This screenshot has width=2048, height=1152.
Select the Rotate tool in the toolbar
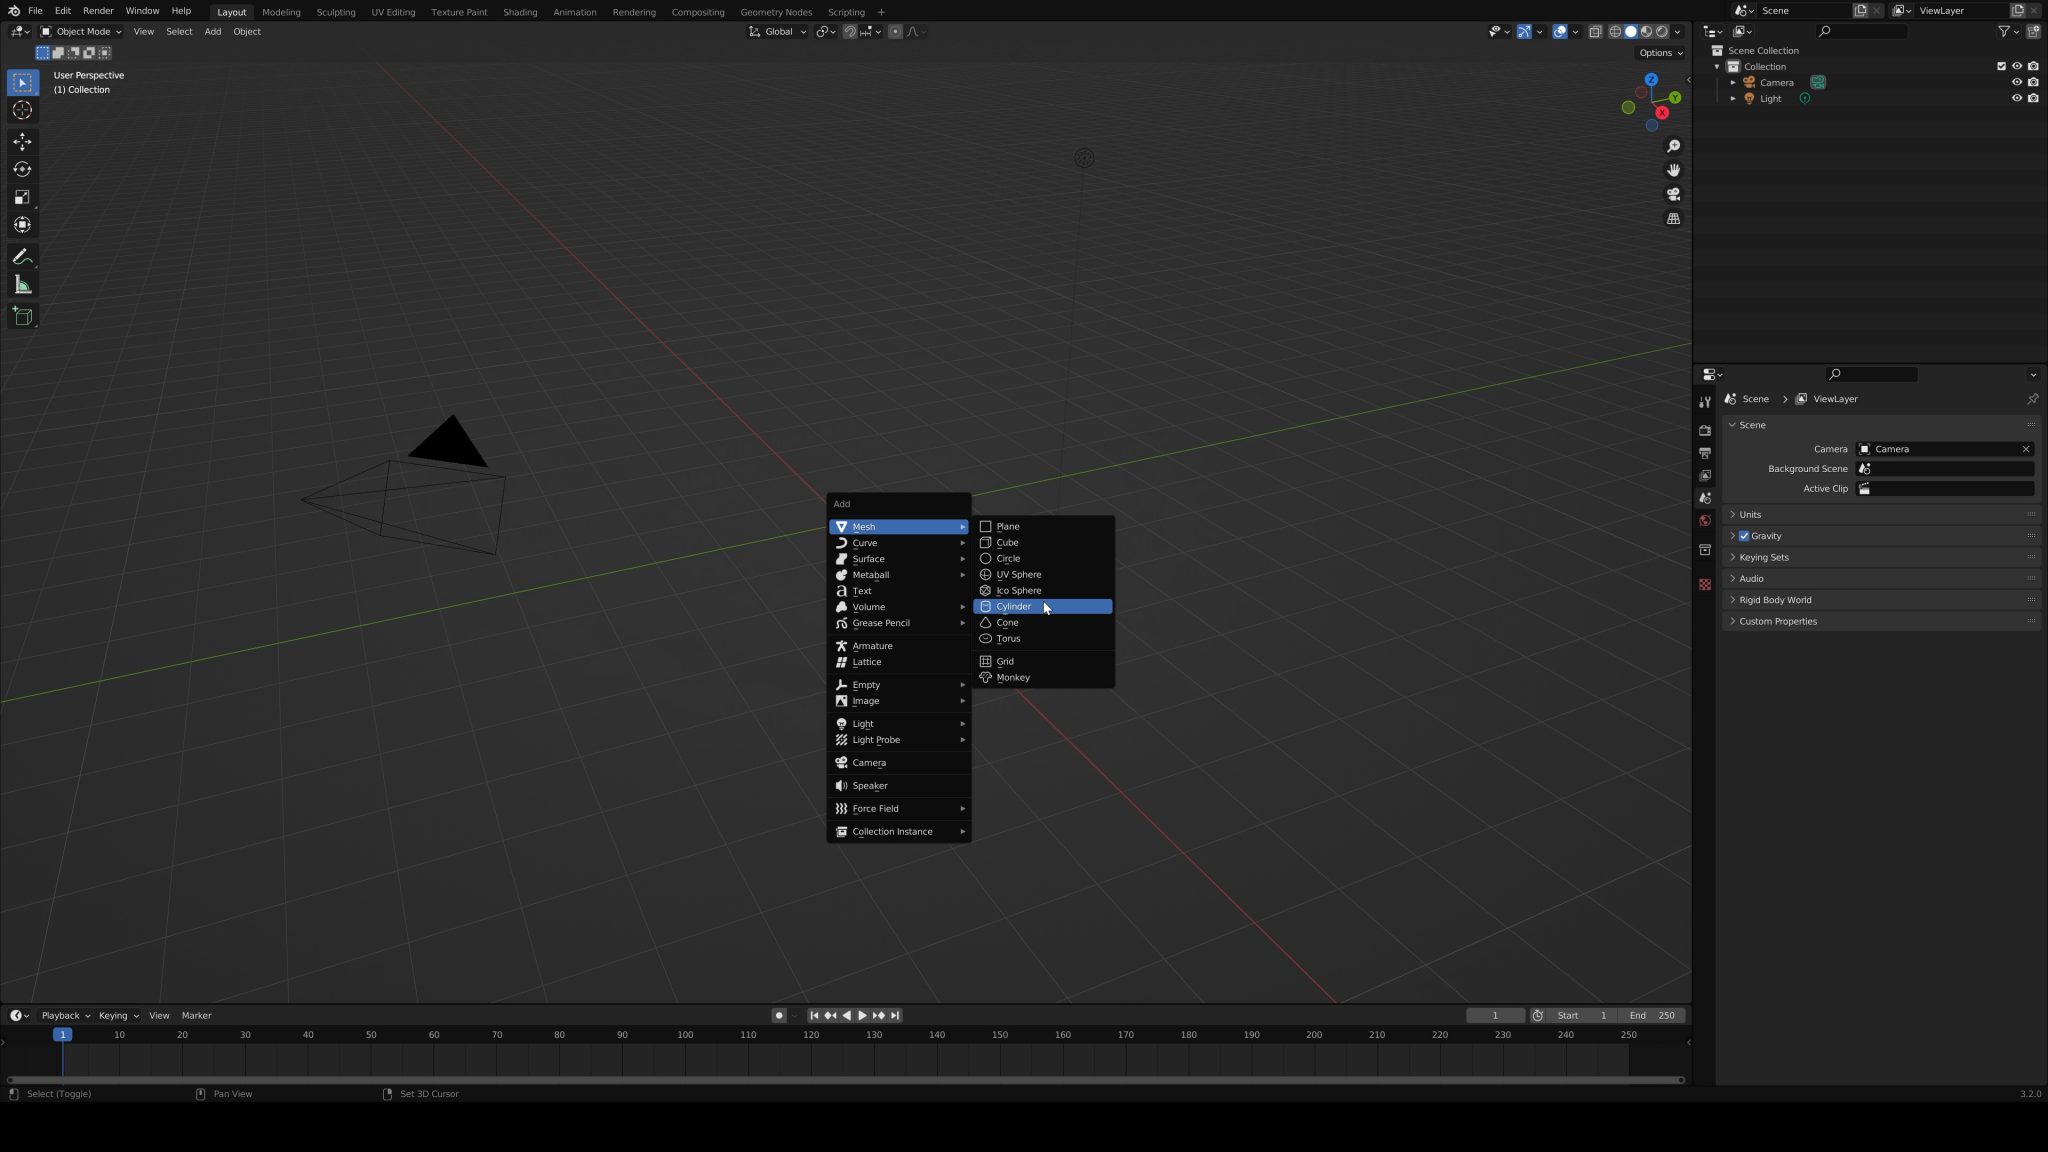pyautogui.click(x=22, y=169)
